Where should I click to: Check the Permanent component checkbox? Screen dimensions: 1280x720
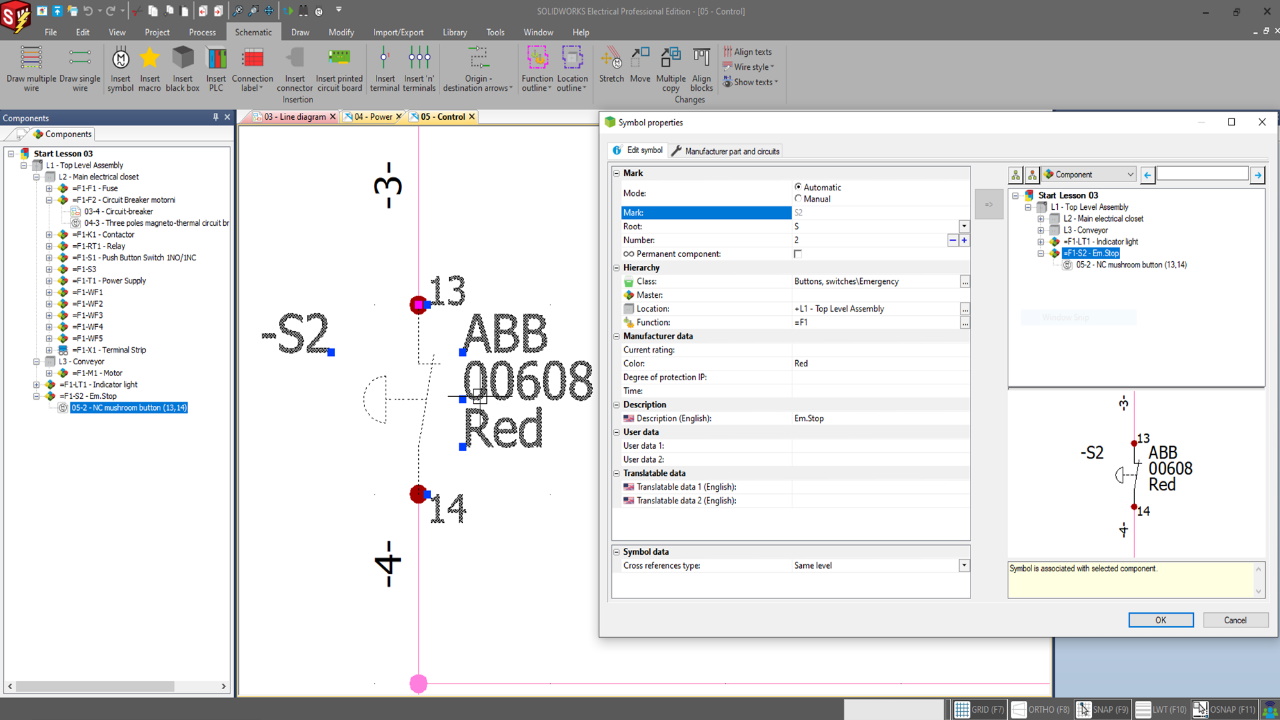tap(798, 254)
